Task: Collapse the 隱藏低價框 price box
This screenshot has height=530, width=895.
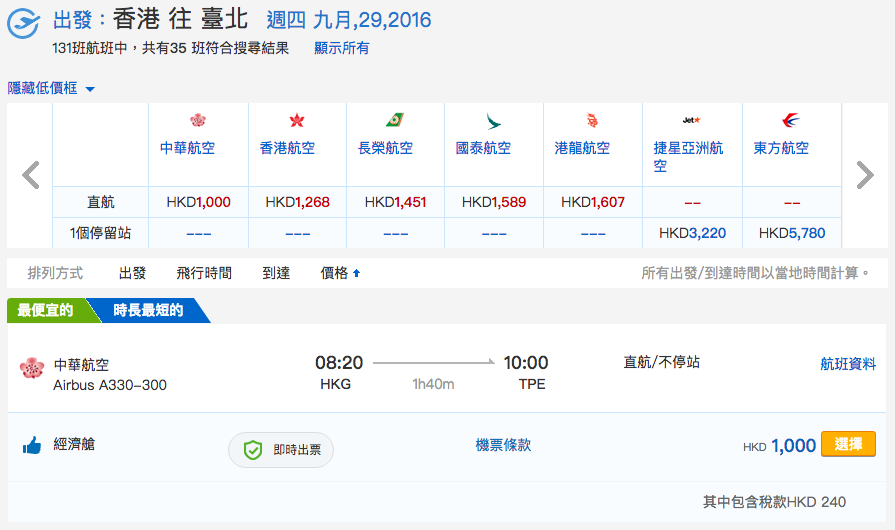Action: (x=51, y=88)
